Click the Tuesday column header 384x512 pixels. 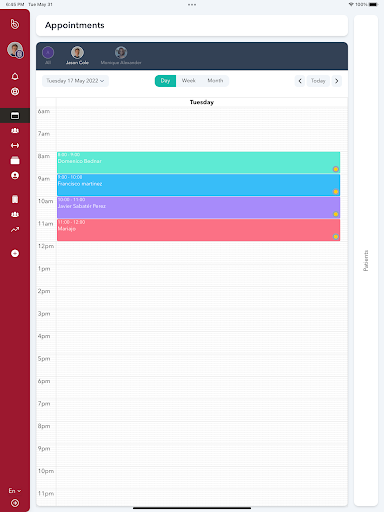202,102
